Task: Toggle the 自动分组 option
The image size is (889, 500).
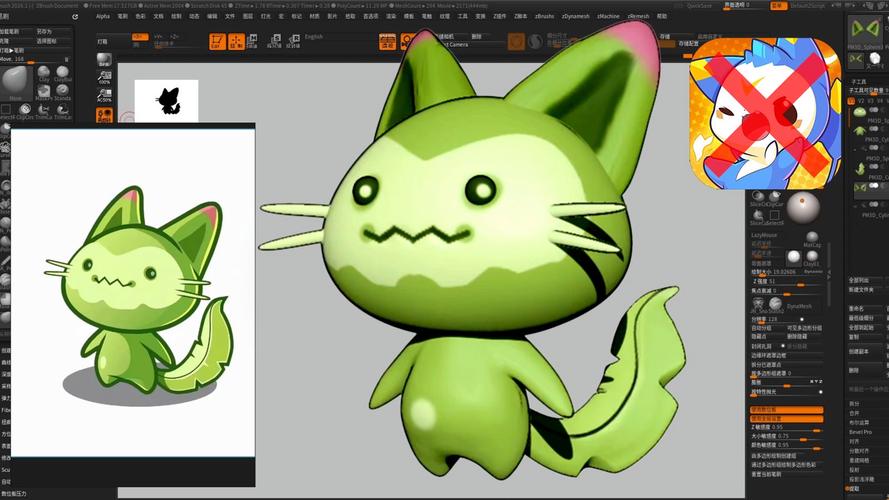Action: 761,328
